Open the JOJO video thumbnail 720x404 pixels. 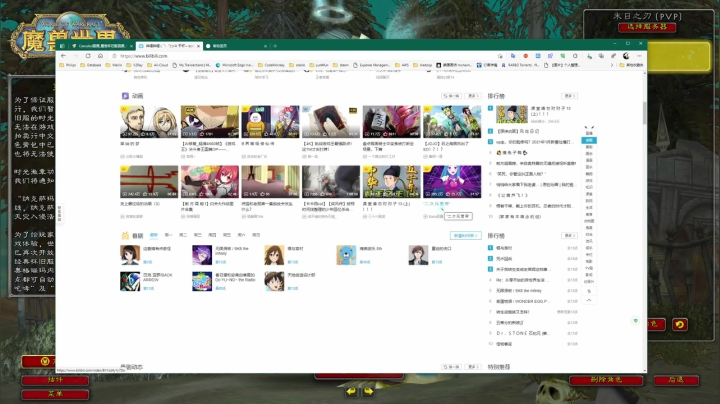(x=452, y=122)
